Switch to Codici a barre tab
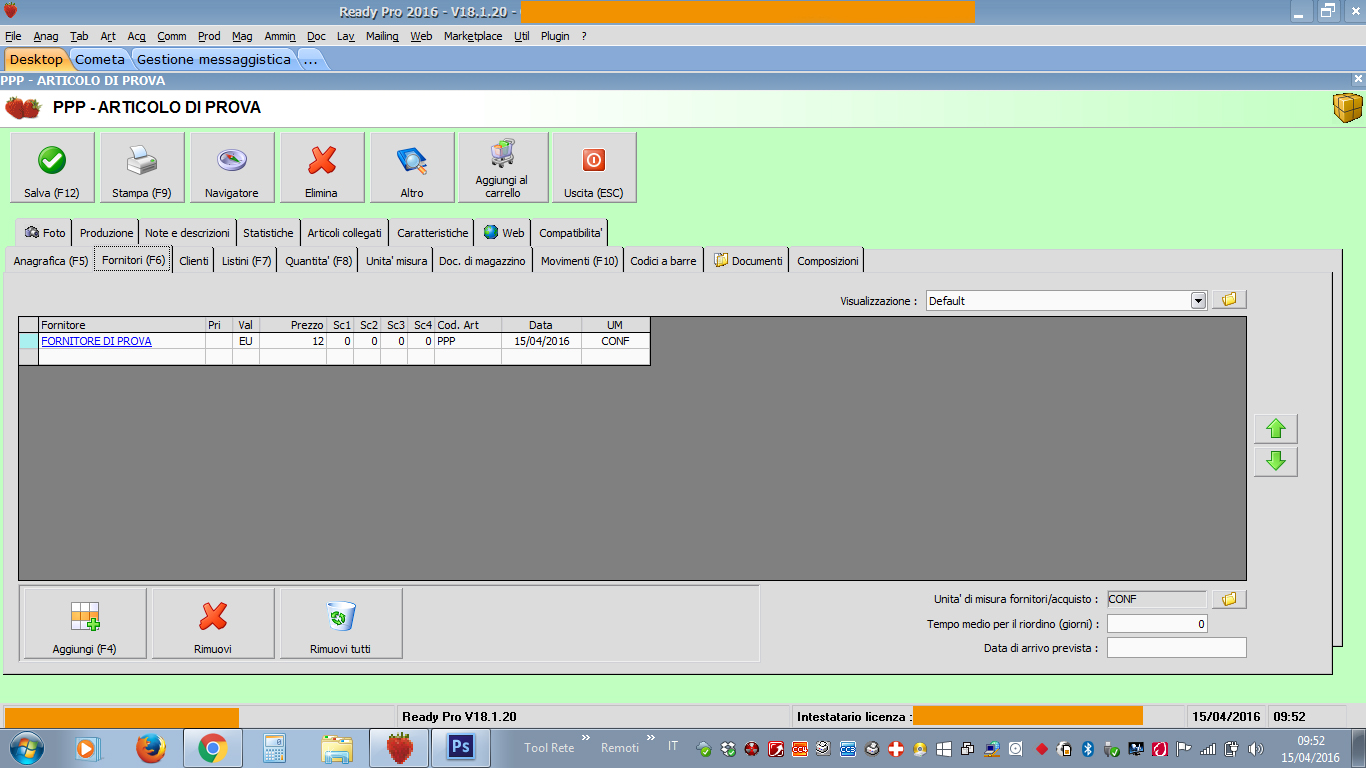1366x768 pixels. pos(663,261)
